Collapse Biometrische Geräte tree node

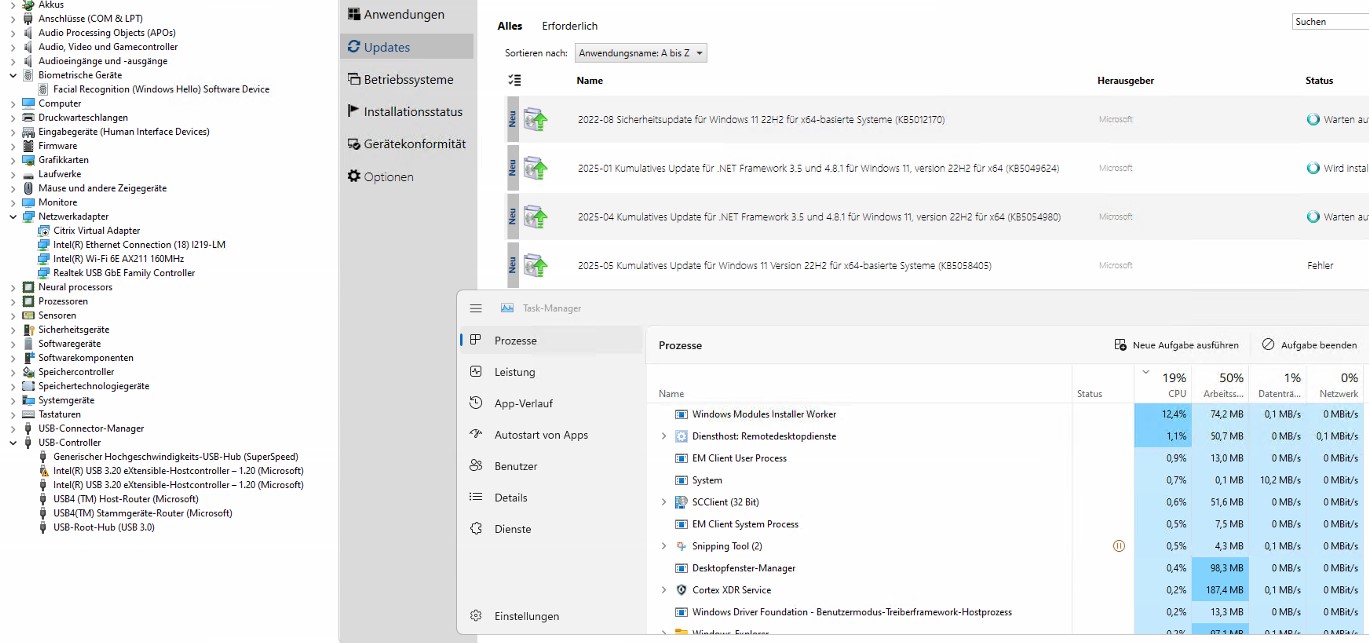coord(13,75)
